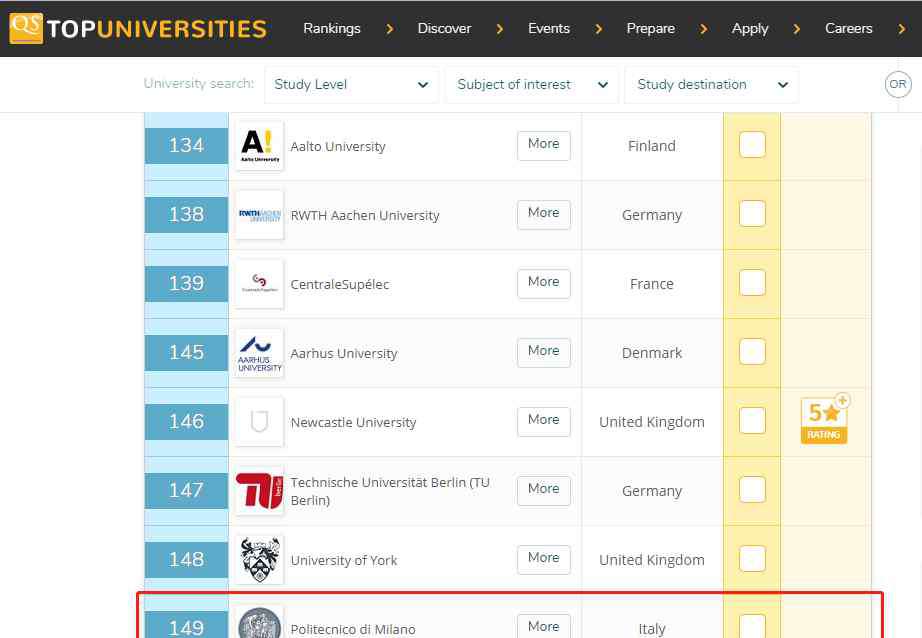922x638 pixels.
Task: Open the Study destination dropdown
Action: pyautogui.click(x=711, y=85)
